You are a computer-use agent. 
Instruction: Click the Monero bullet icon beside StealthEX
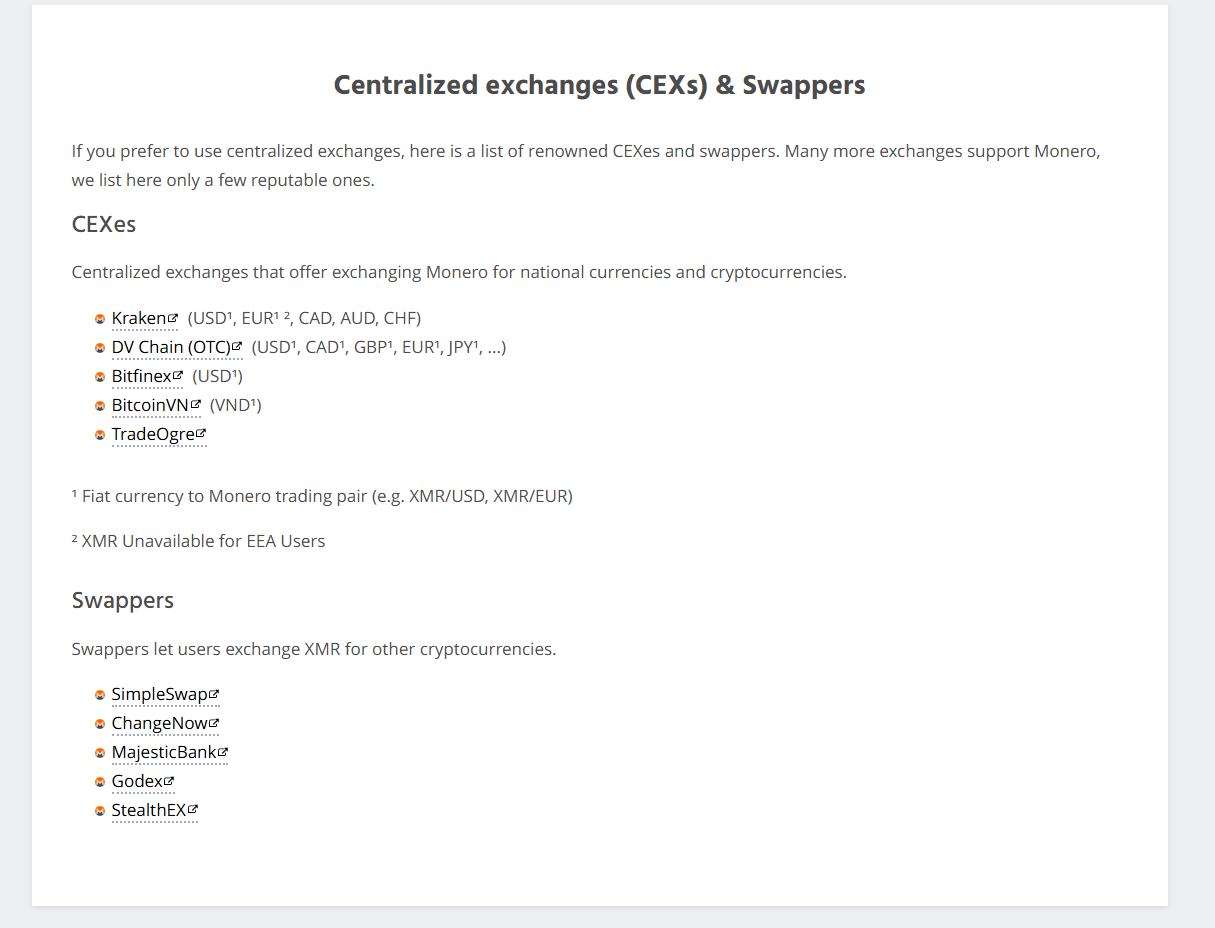tap(100, 811)
